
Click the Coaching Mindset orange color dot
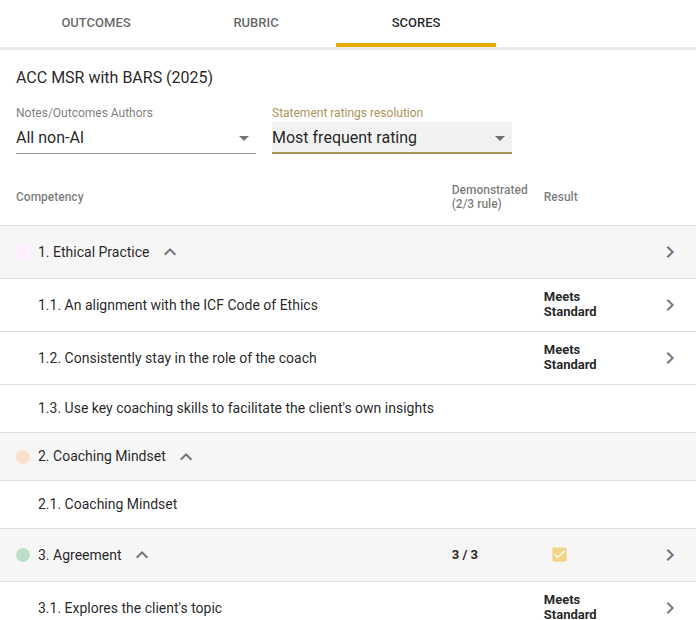tap(23, 457)
